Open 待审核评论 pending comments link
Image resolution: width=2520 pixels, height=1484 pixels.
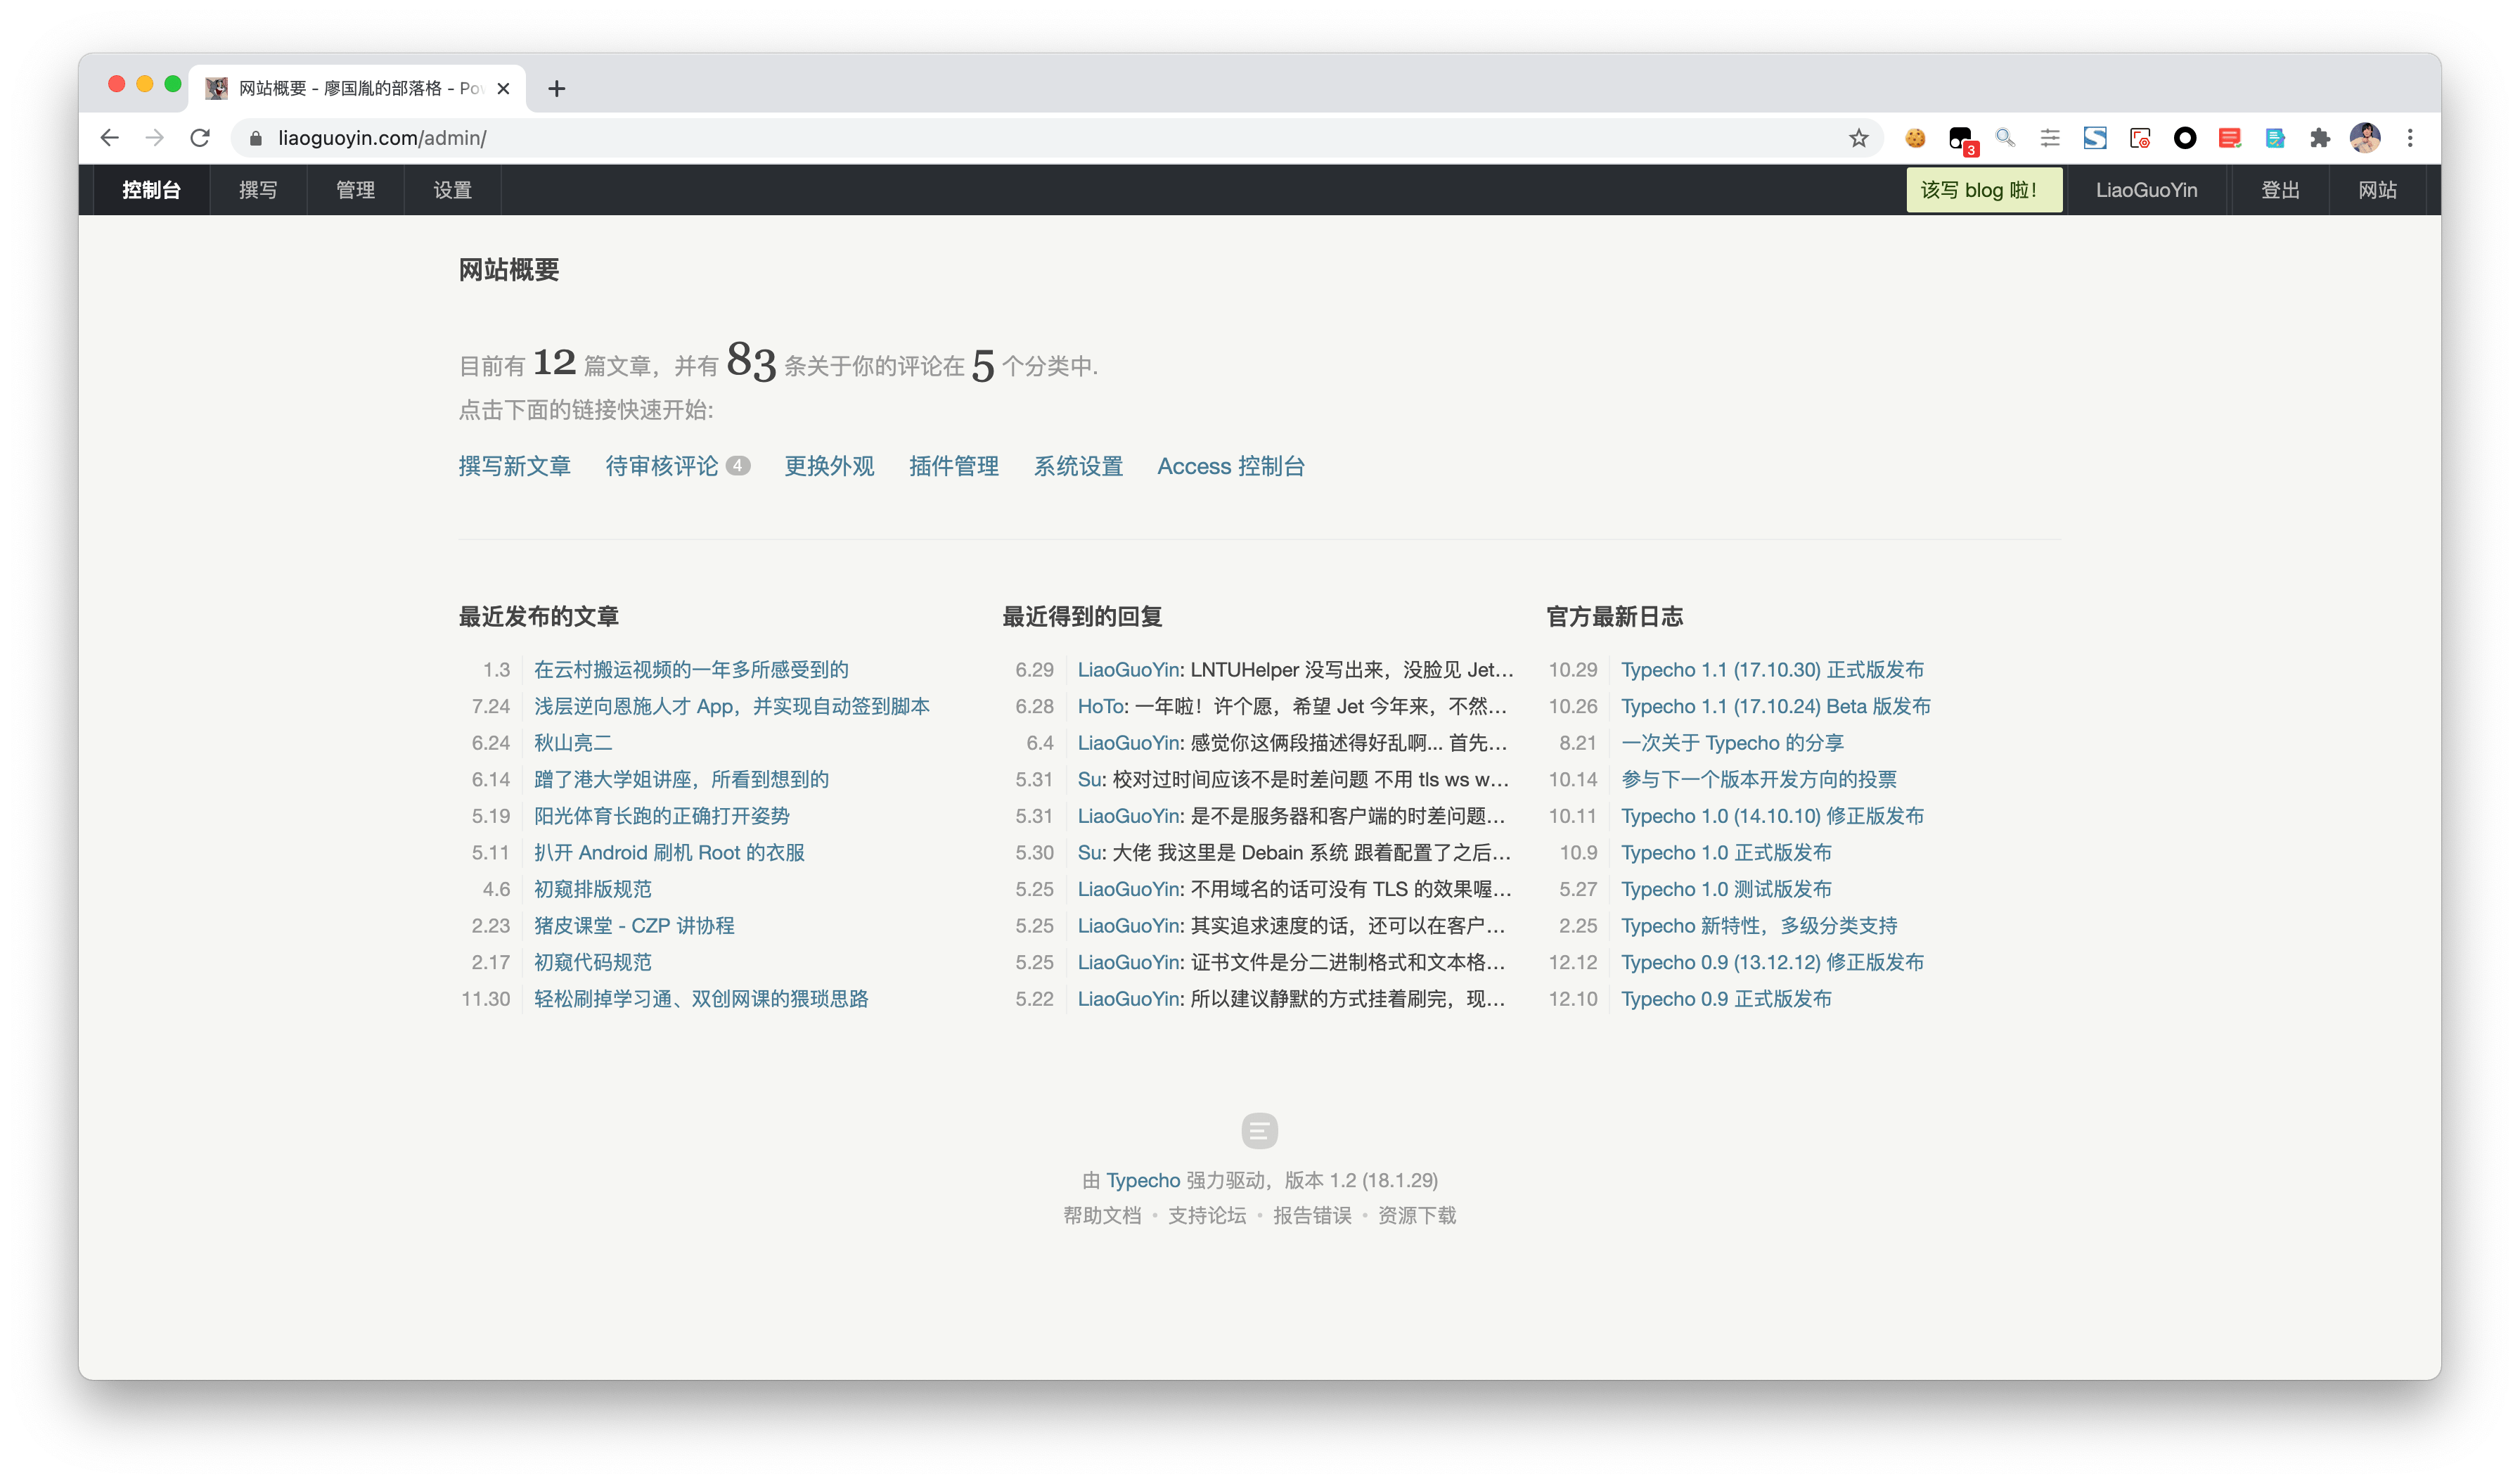pos(677,466)
